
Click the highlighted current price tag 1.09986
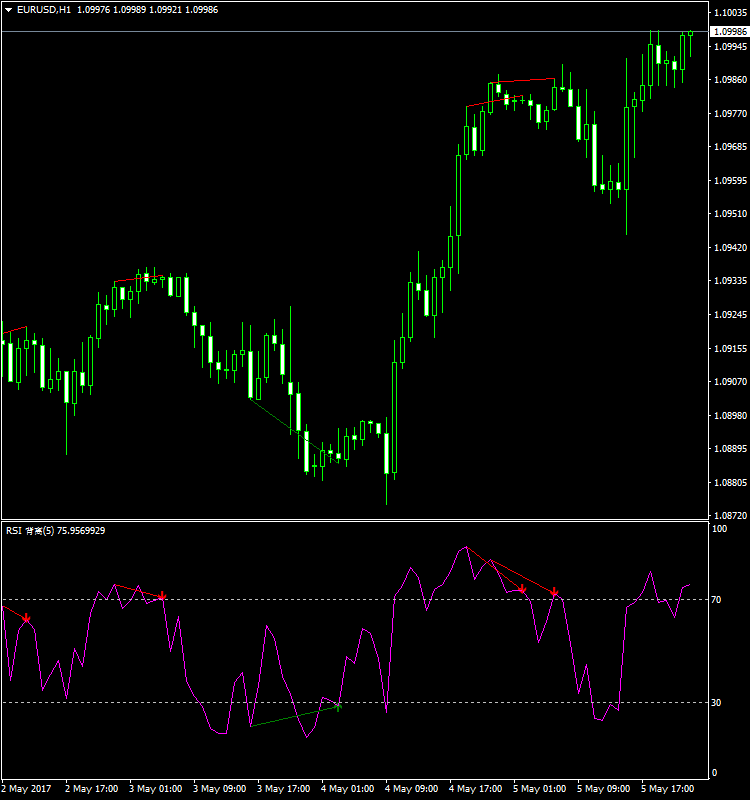pos(727,32)
